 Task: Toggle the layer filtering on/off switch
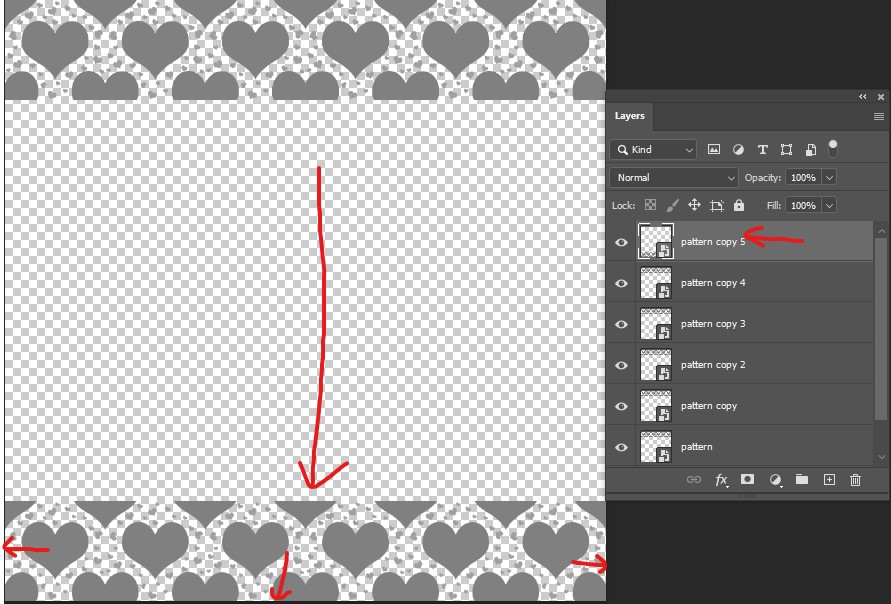(x=833, y=148)
